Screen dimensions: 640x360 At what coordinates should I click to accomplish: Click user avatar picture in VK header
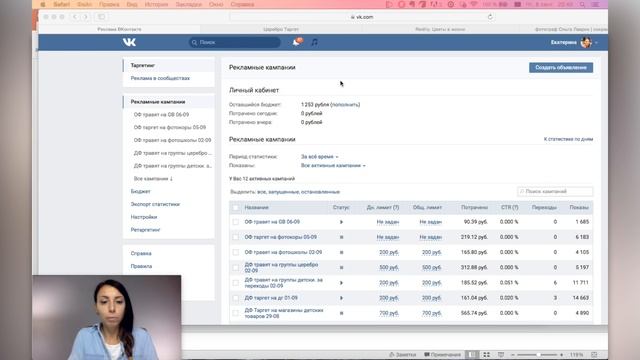586,42
